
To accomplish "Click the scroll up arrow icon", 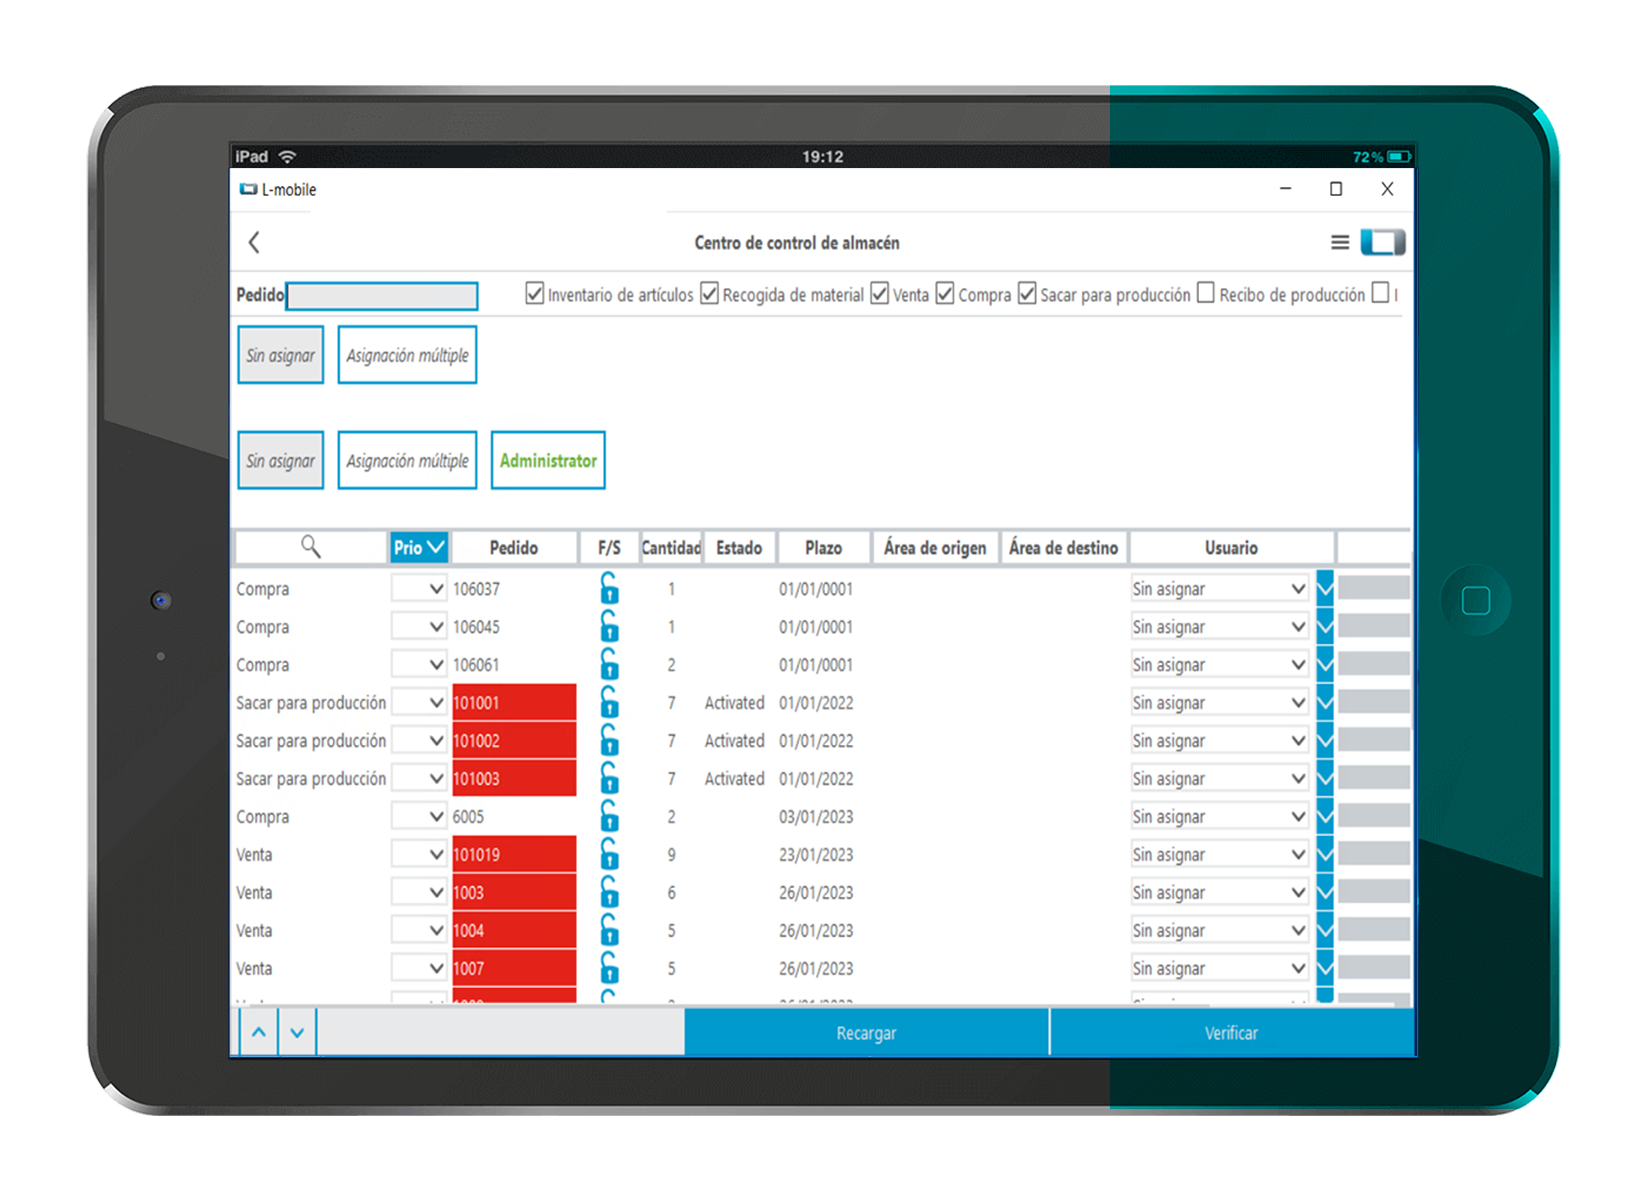I will click(259, 1032).
